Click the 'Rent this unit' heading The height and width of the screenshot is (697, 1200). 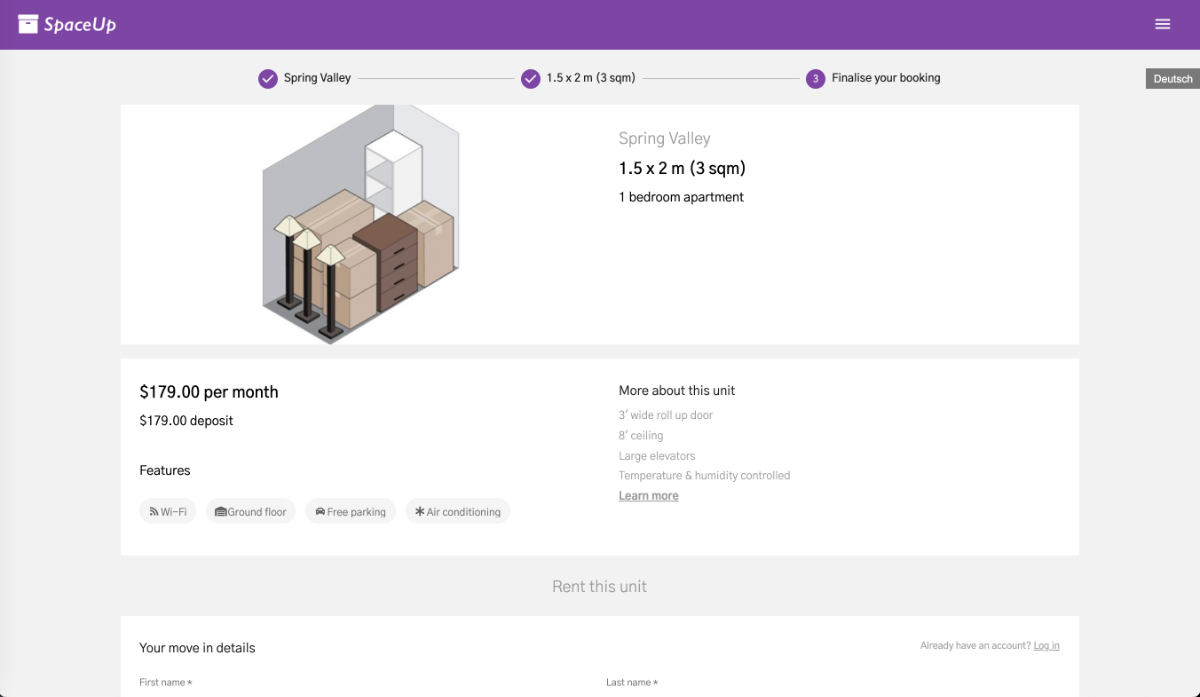point(600,587)
